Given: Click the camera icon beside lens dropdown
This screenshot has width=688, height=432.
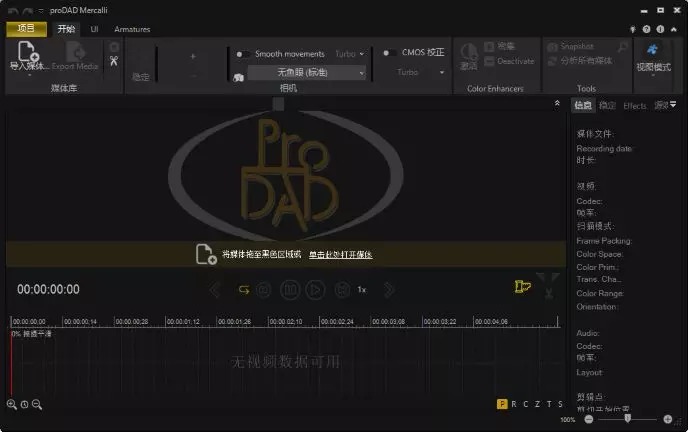Looking at the screenshot, I should tap(238, 78).
